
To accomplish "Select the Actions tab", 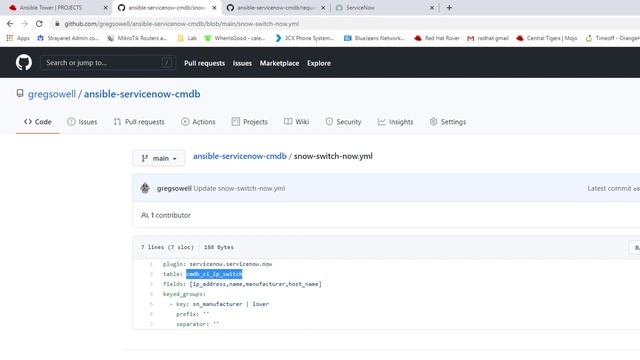I will 198,122.
